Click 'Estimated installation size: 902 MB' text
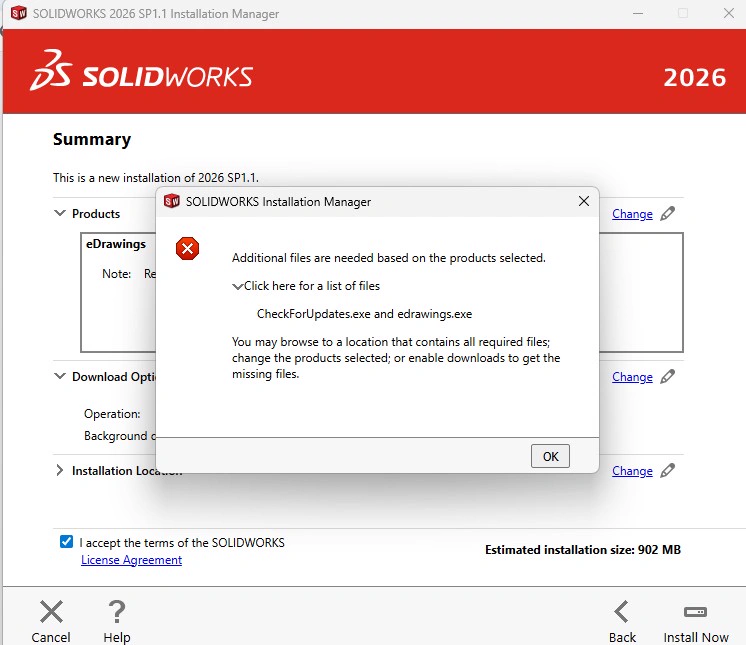This screenshot has height=645, width=746. [x=583, y=550]
